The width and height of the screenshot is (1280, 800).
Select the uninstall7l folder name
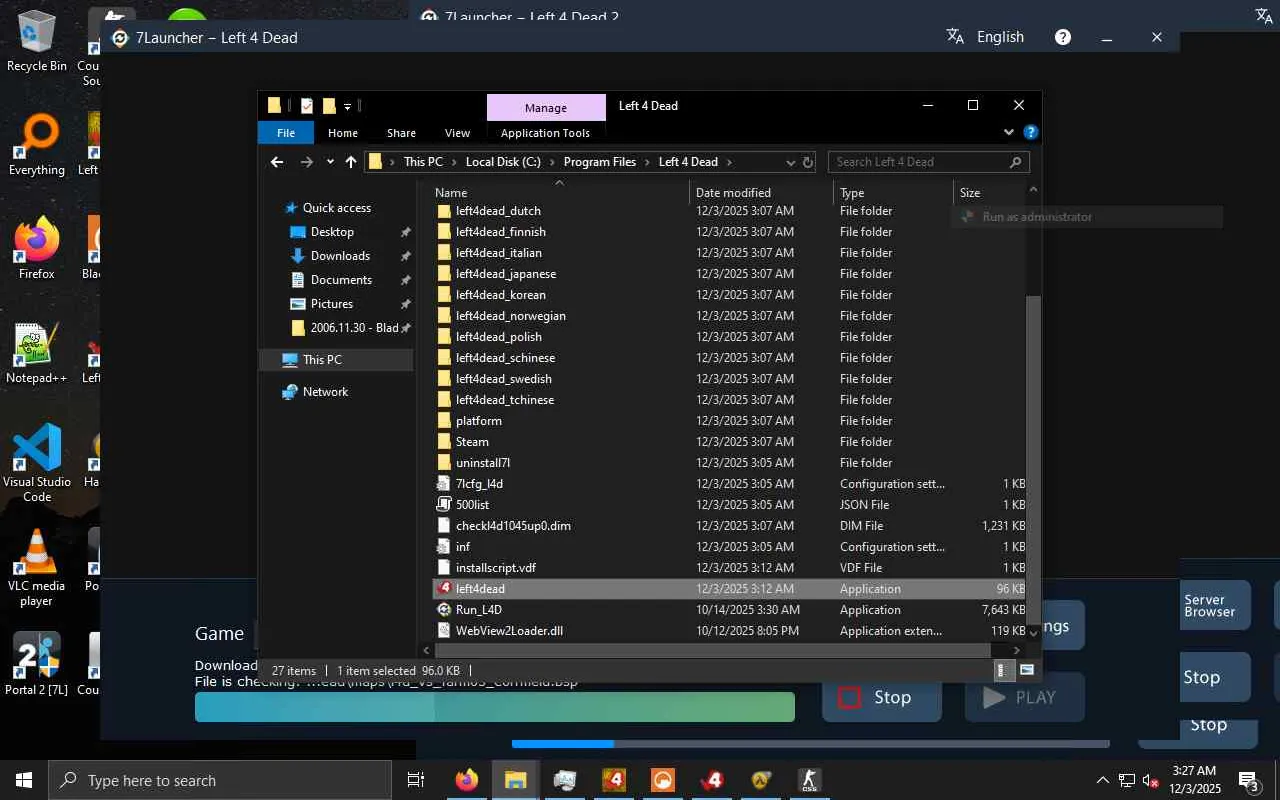click(483, 463)
